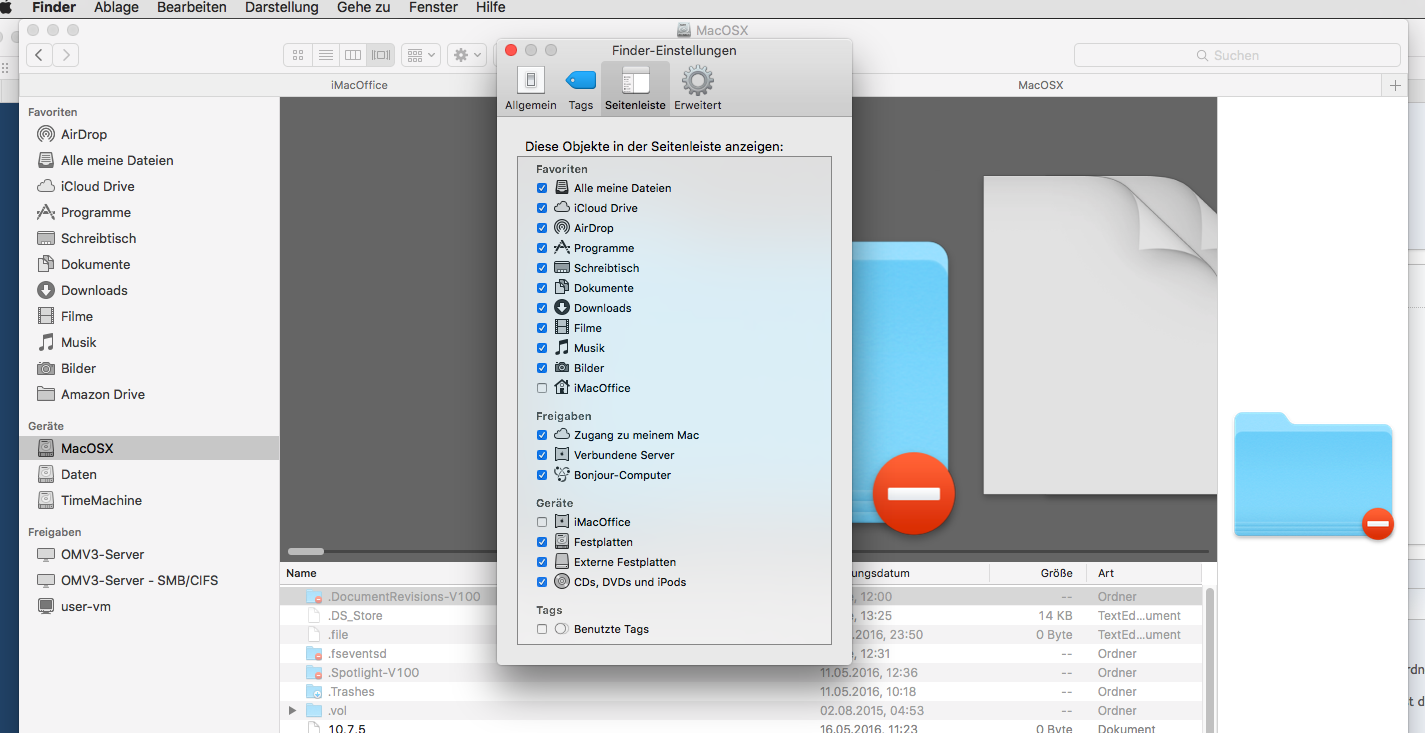The image size is (1425, 733).
Task: Enable iMacOffice under Favoriten
Action: 542,388
